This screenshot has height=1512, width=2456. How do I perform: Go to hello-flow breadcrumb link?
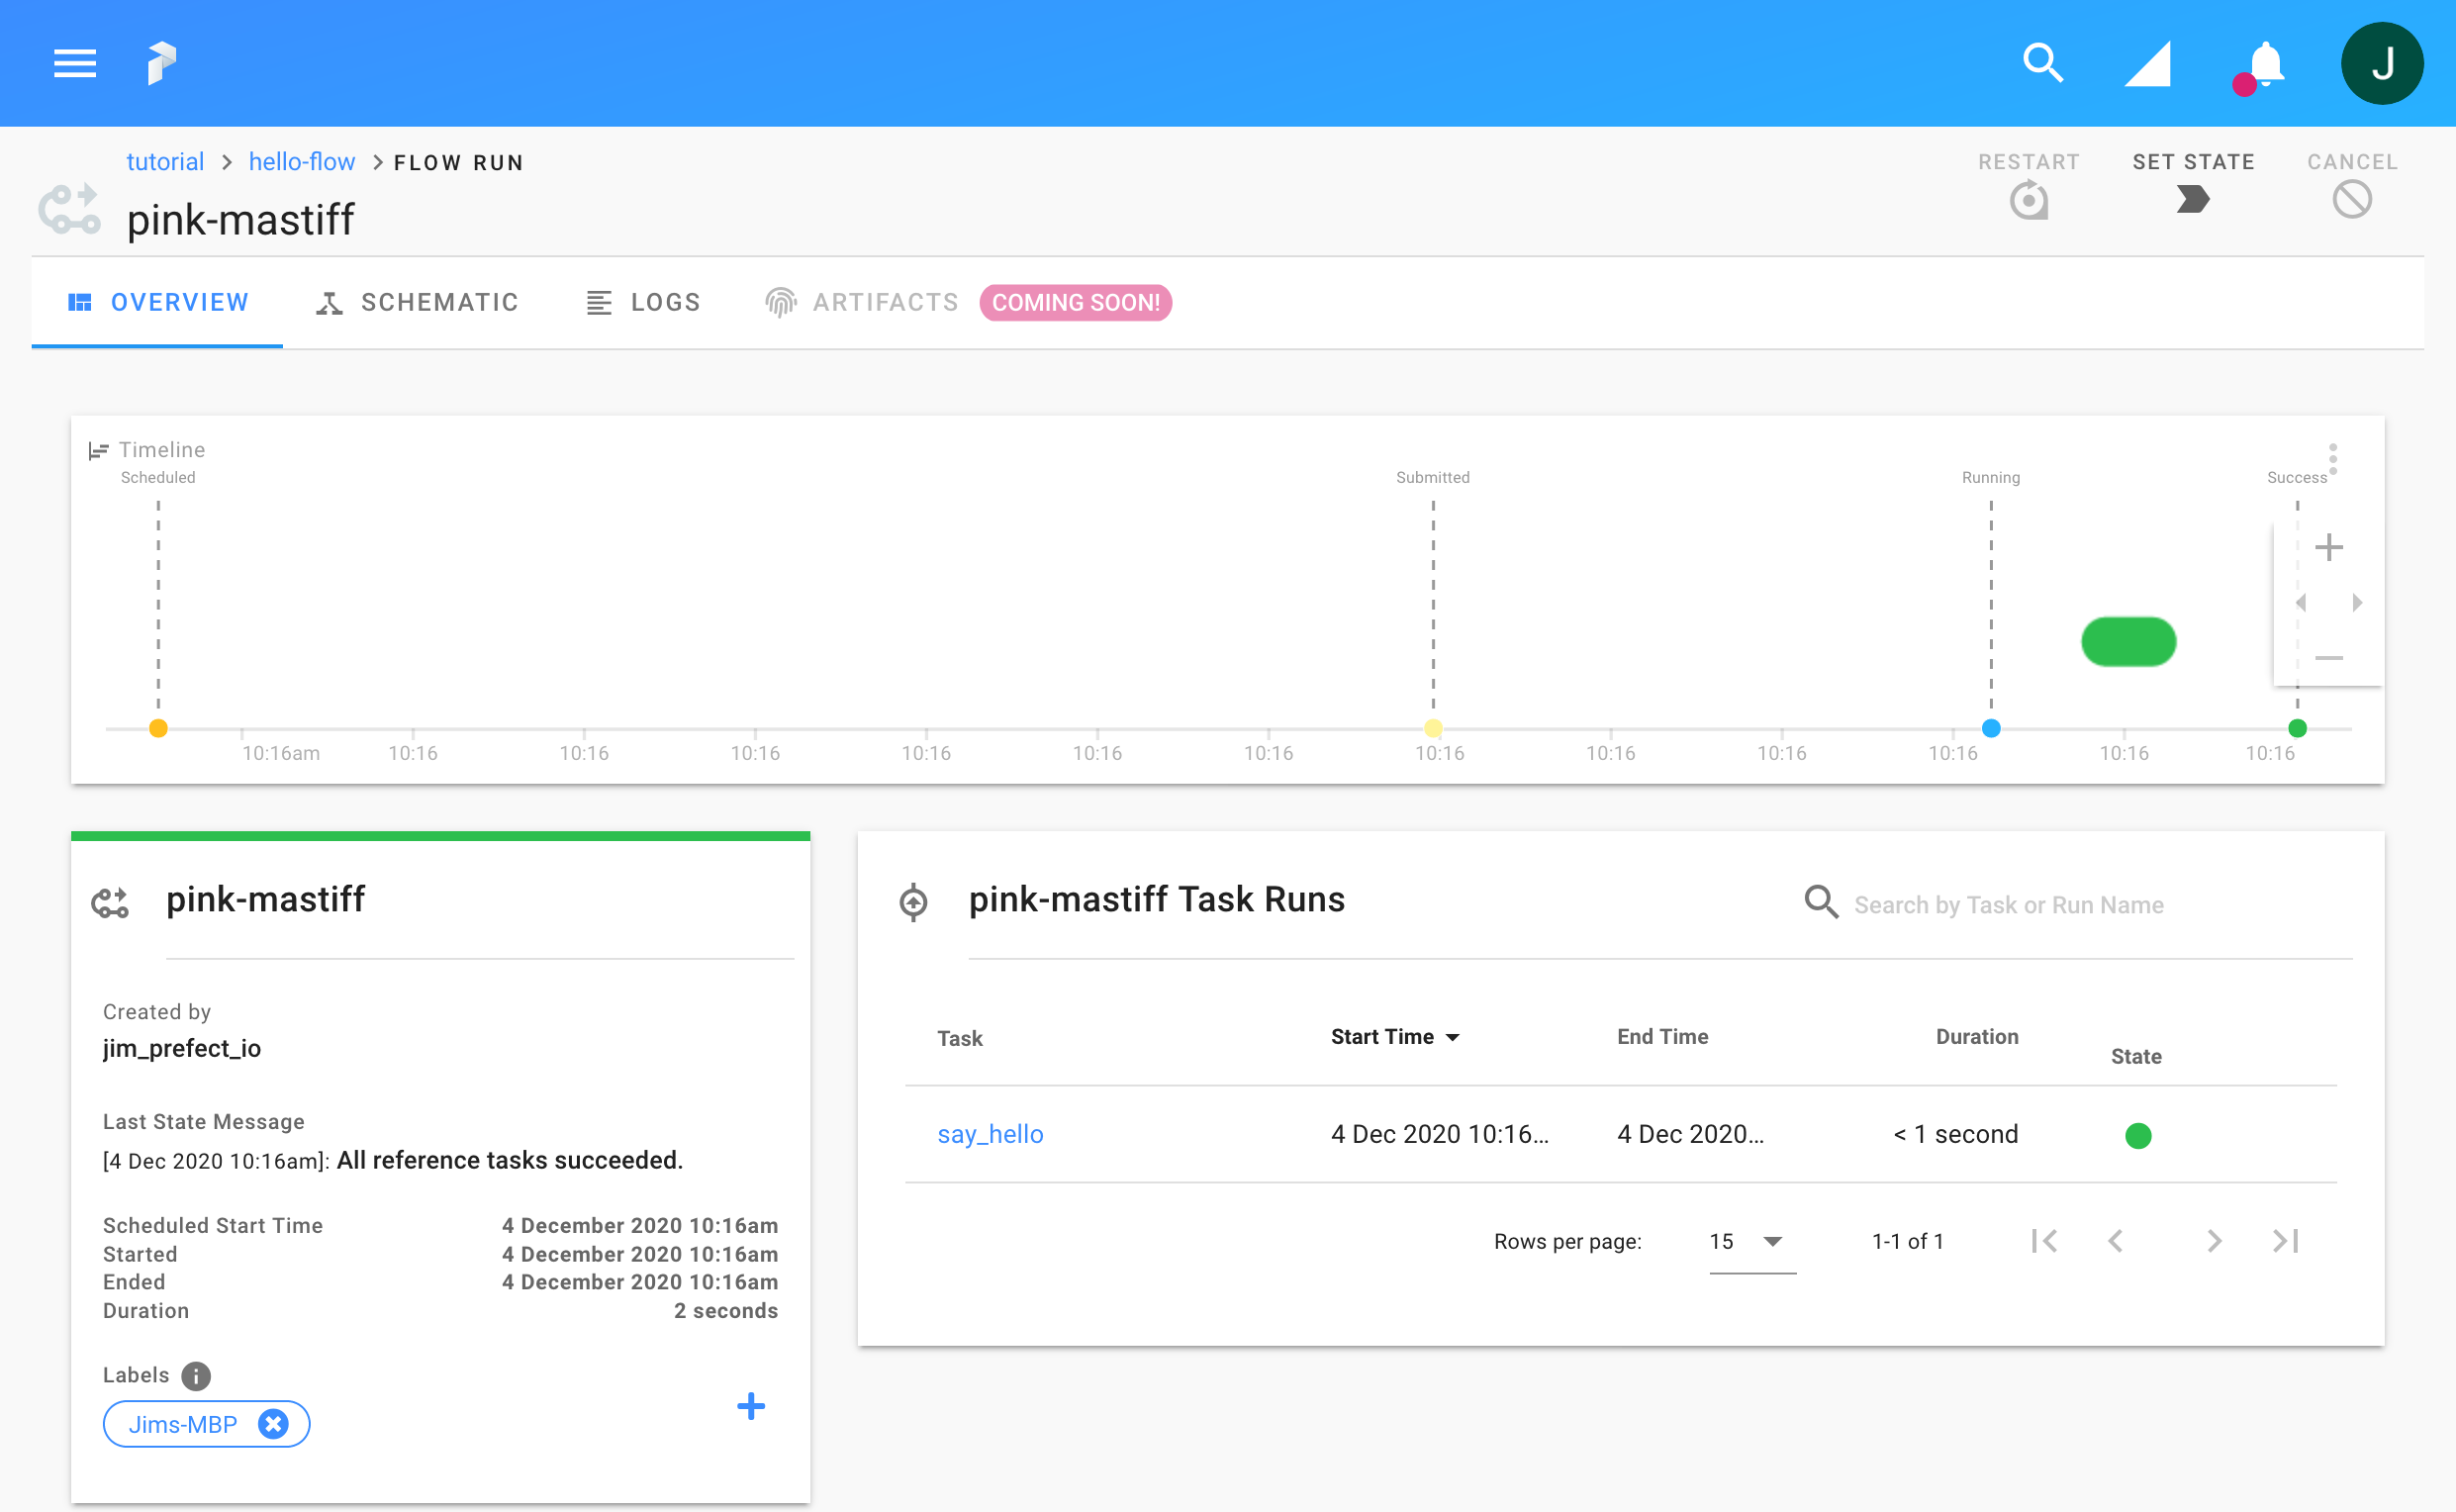301,162
